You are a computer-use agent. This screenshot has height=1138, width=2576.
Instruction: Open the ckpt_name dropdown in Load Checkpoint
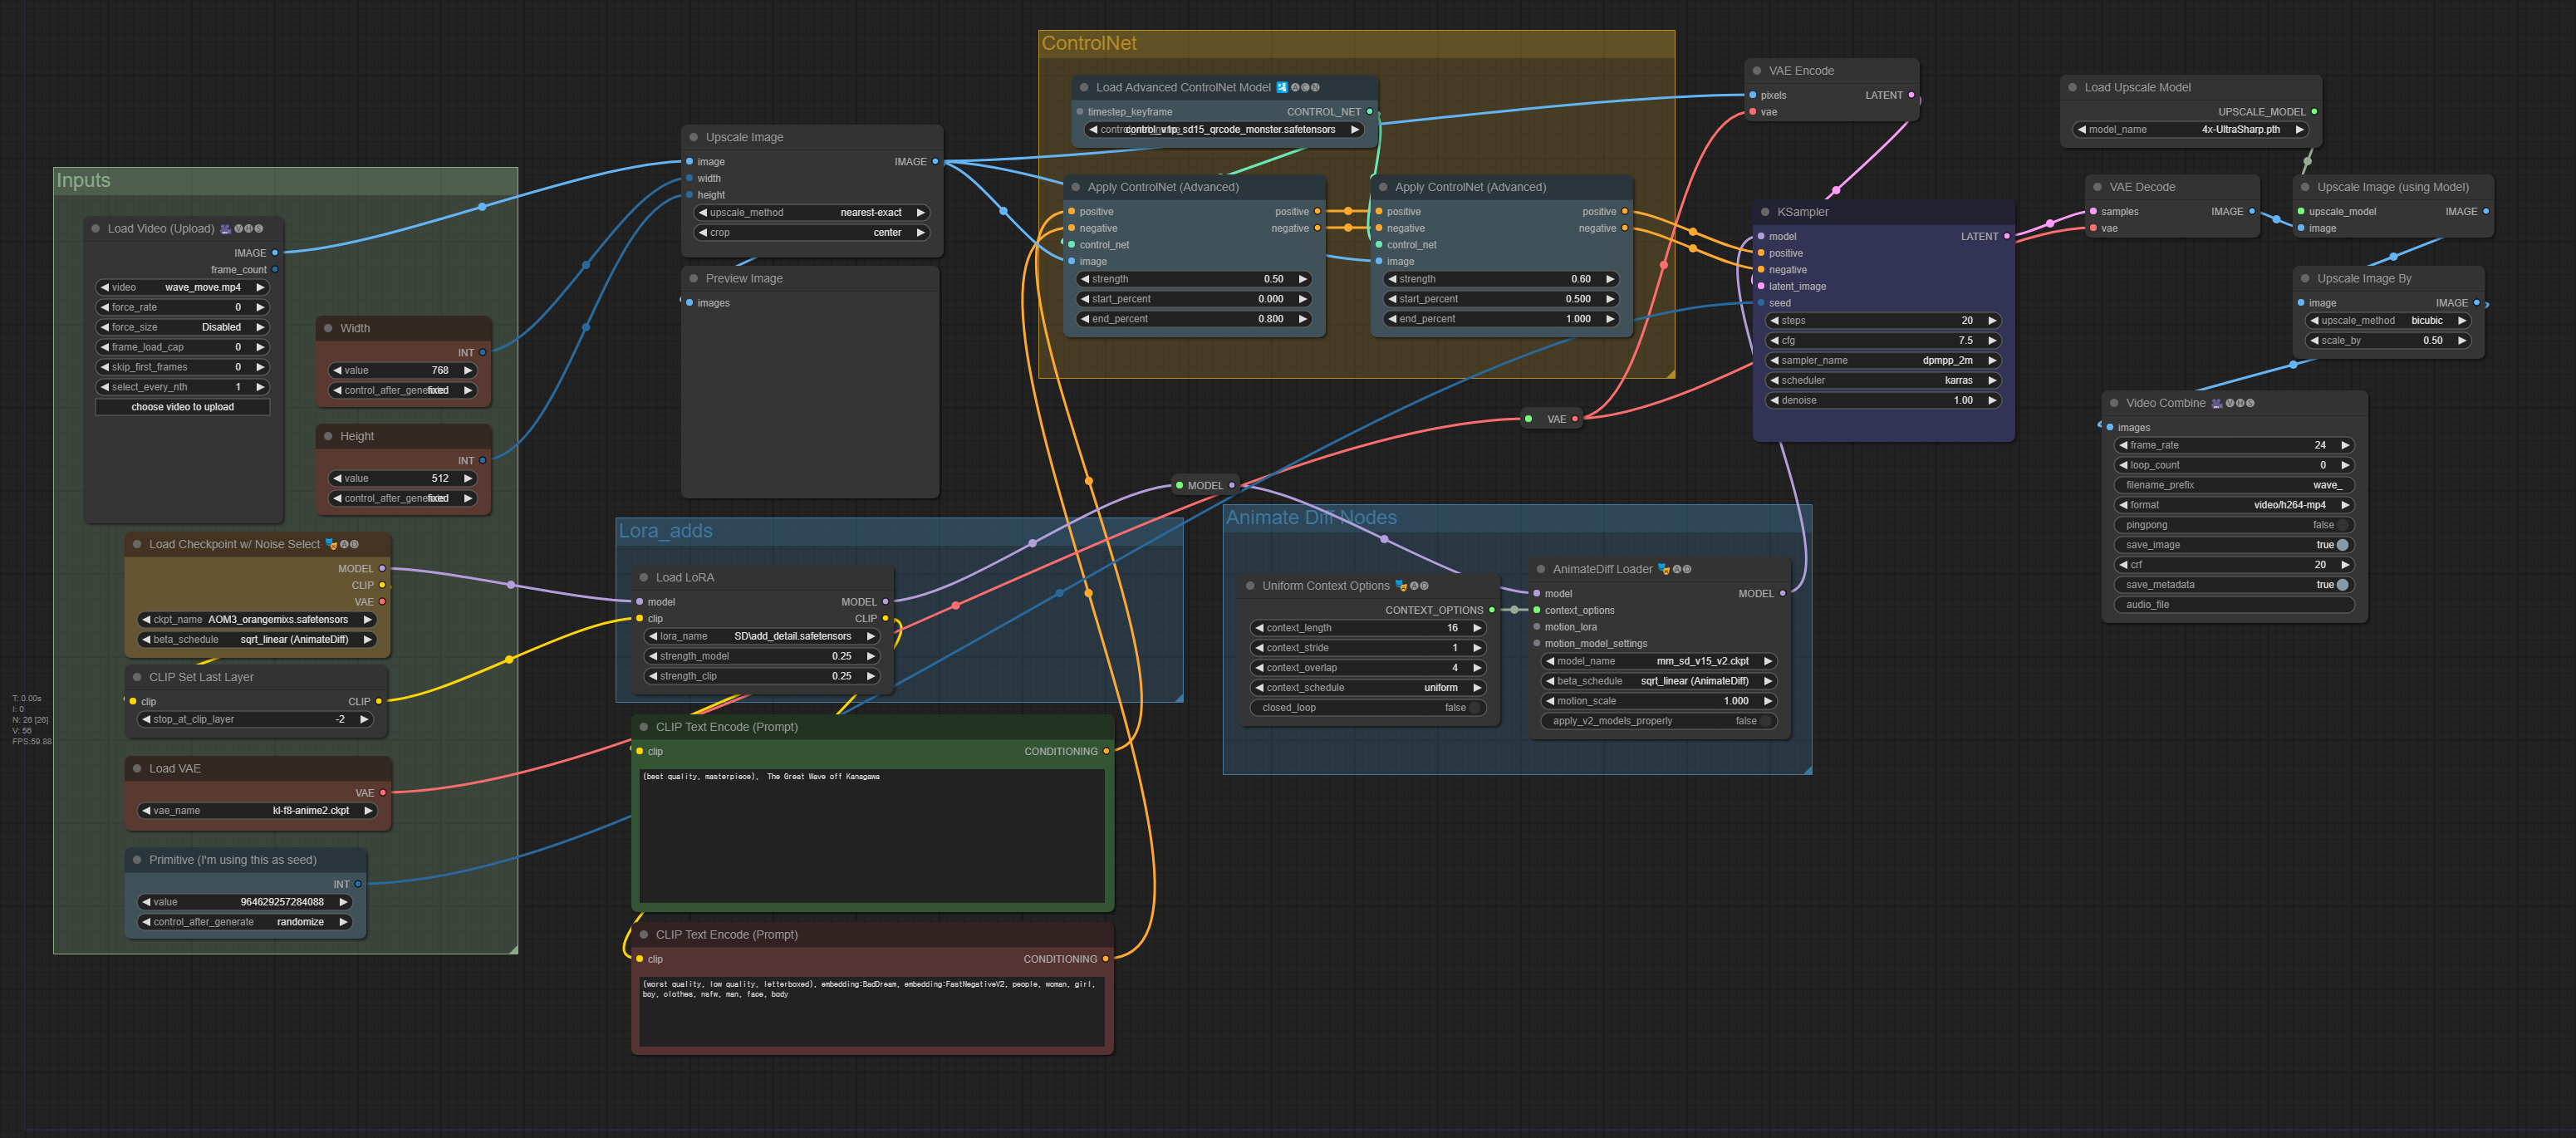[x=256, y=620]
